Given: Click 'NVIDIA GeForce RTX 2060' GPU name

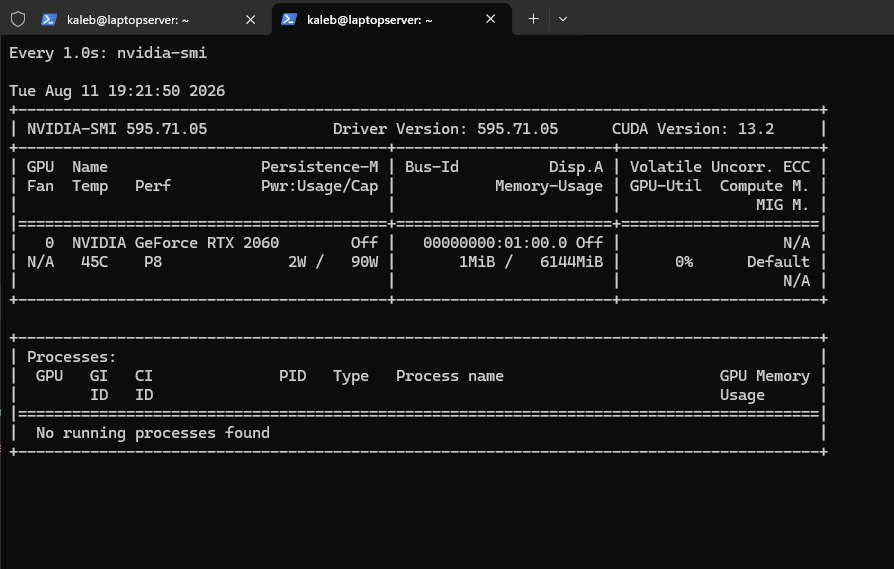Looking at the screenshot, I should click(176, 243).
